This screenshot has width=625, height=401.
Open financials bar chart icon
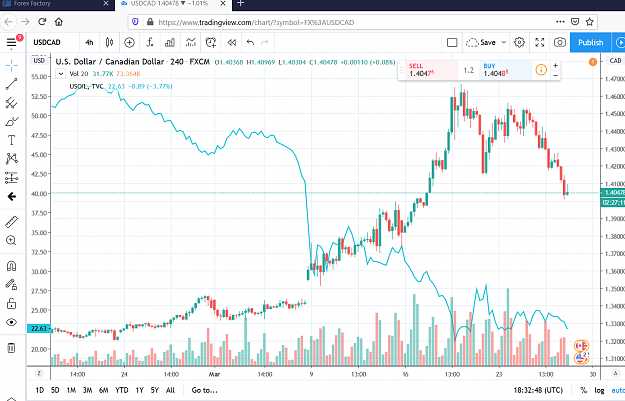click(x=170, y=42)
